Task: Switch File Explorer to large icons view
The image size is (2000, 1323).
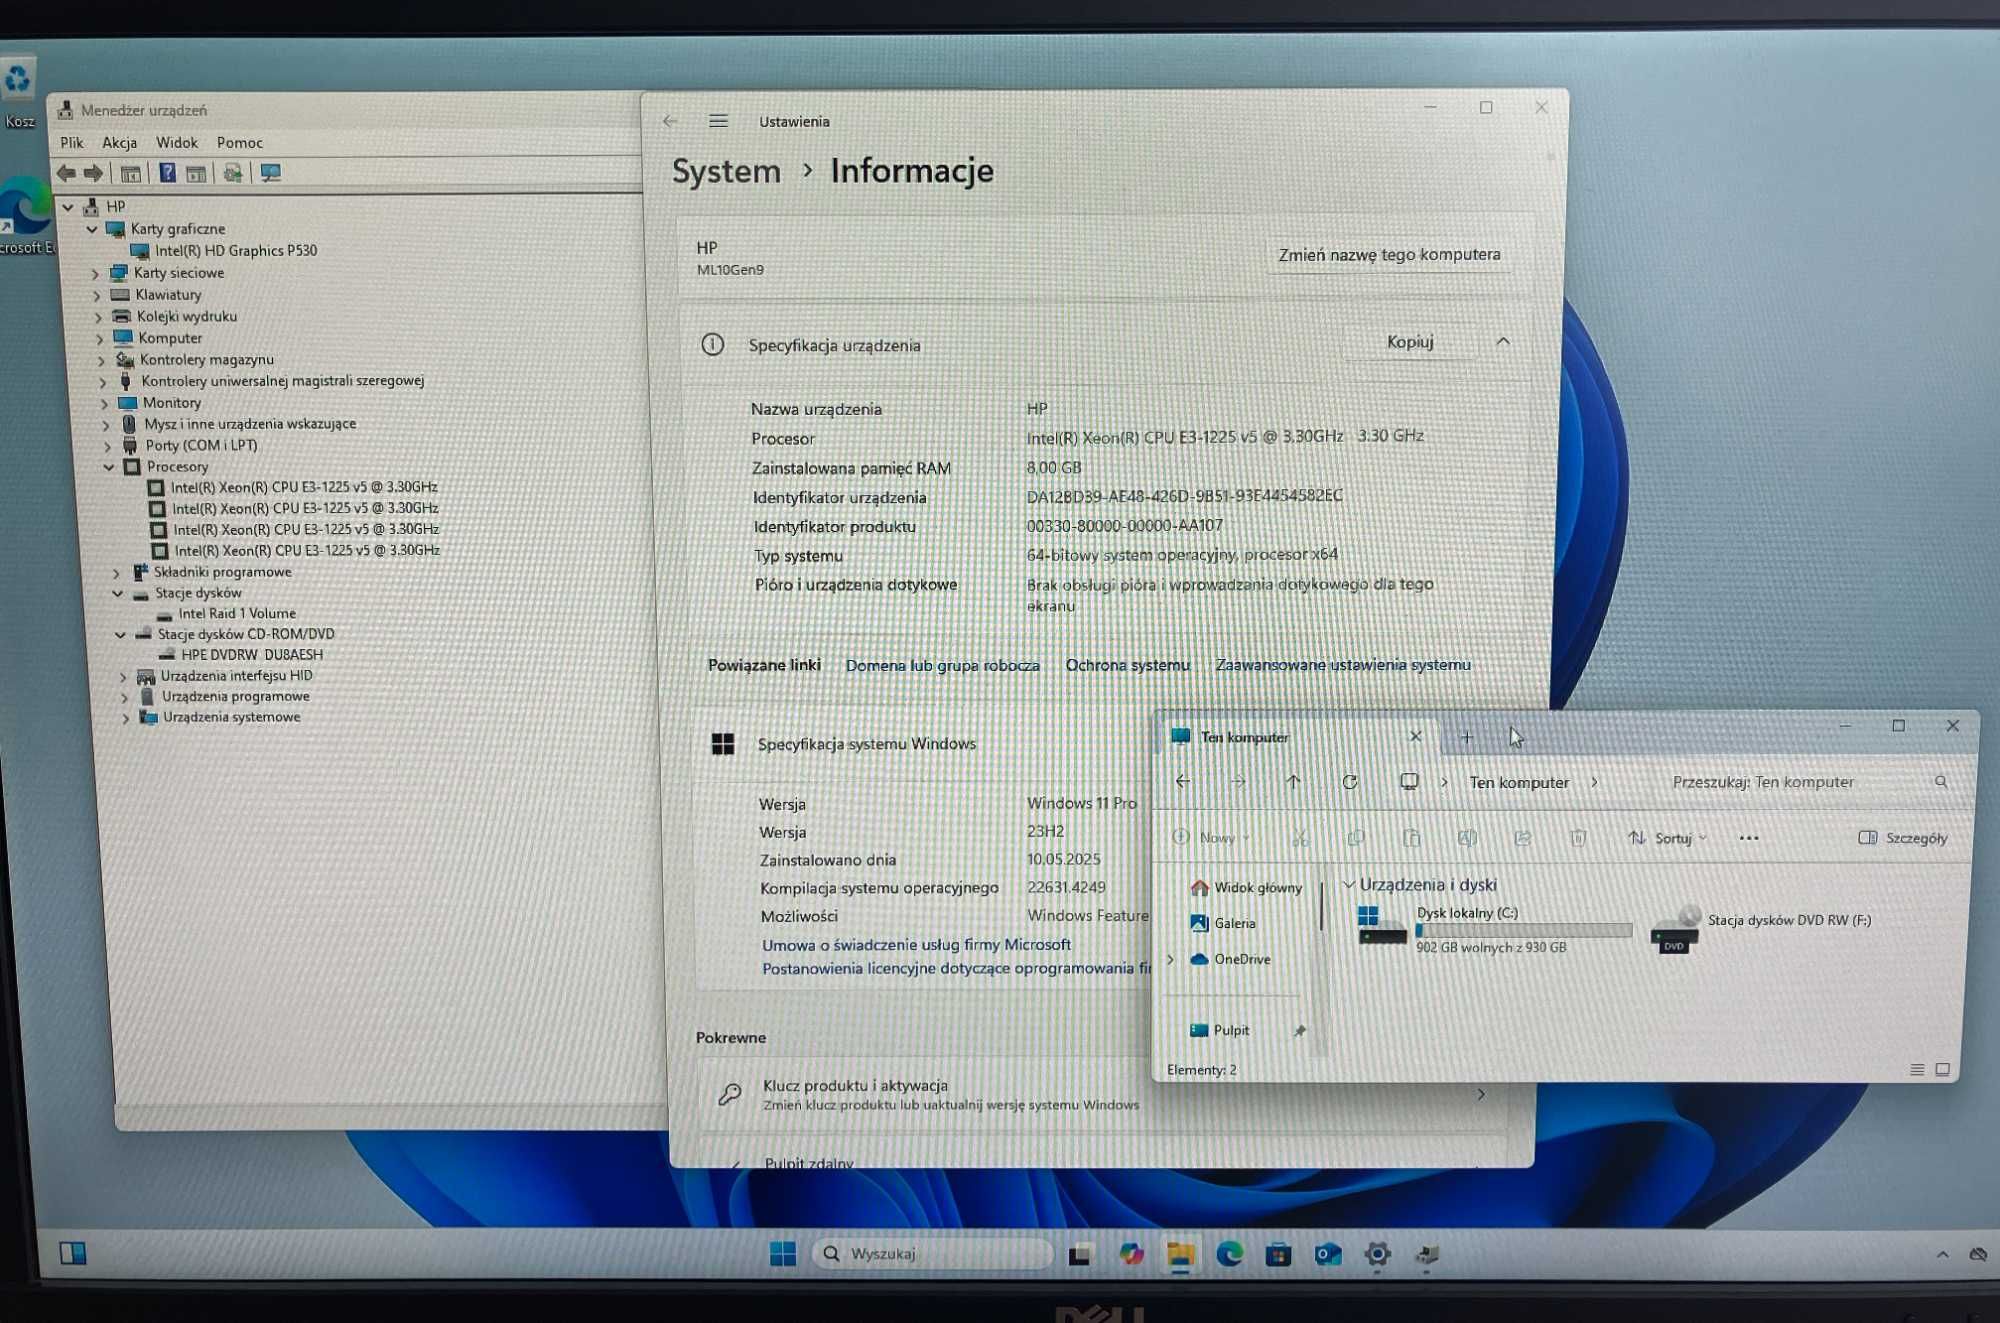Action: click(1942, 1069)
